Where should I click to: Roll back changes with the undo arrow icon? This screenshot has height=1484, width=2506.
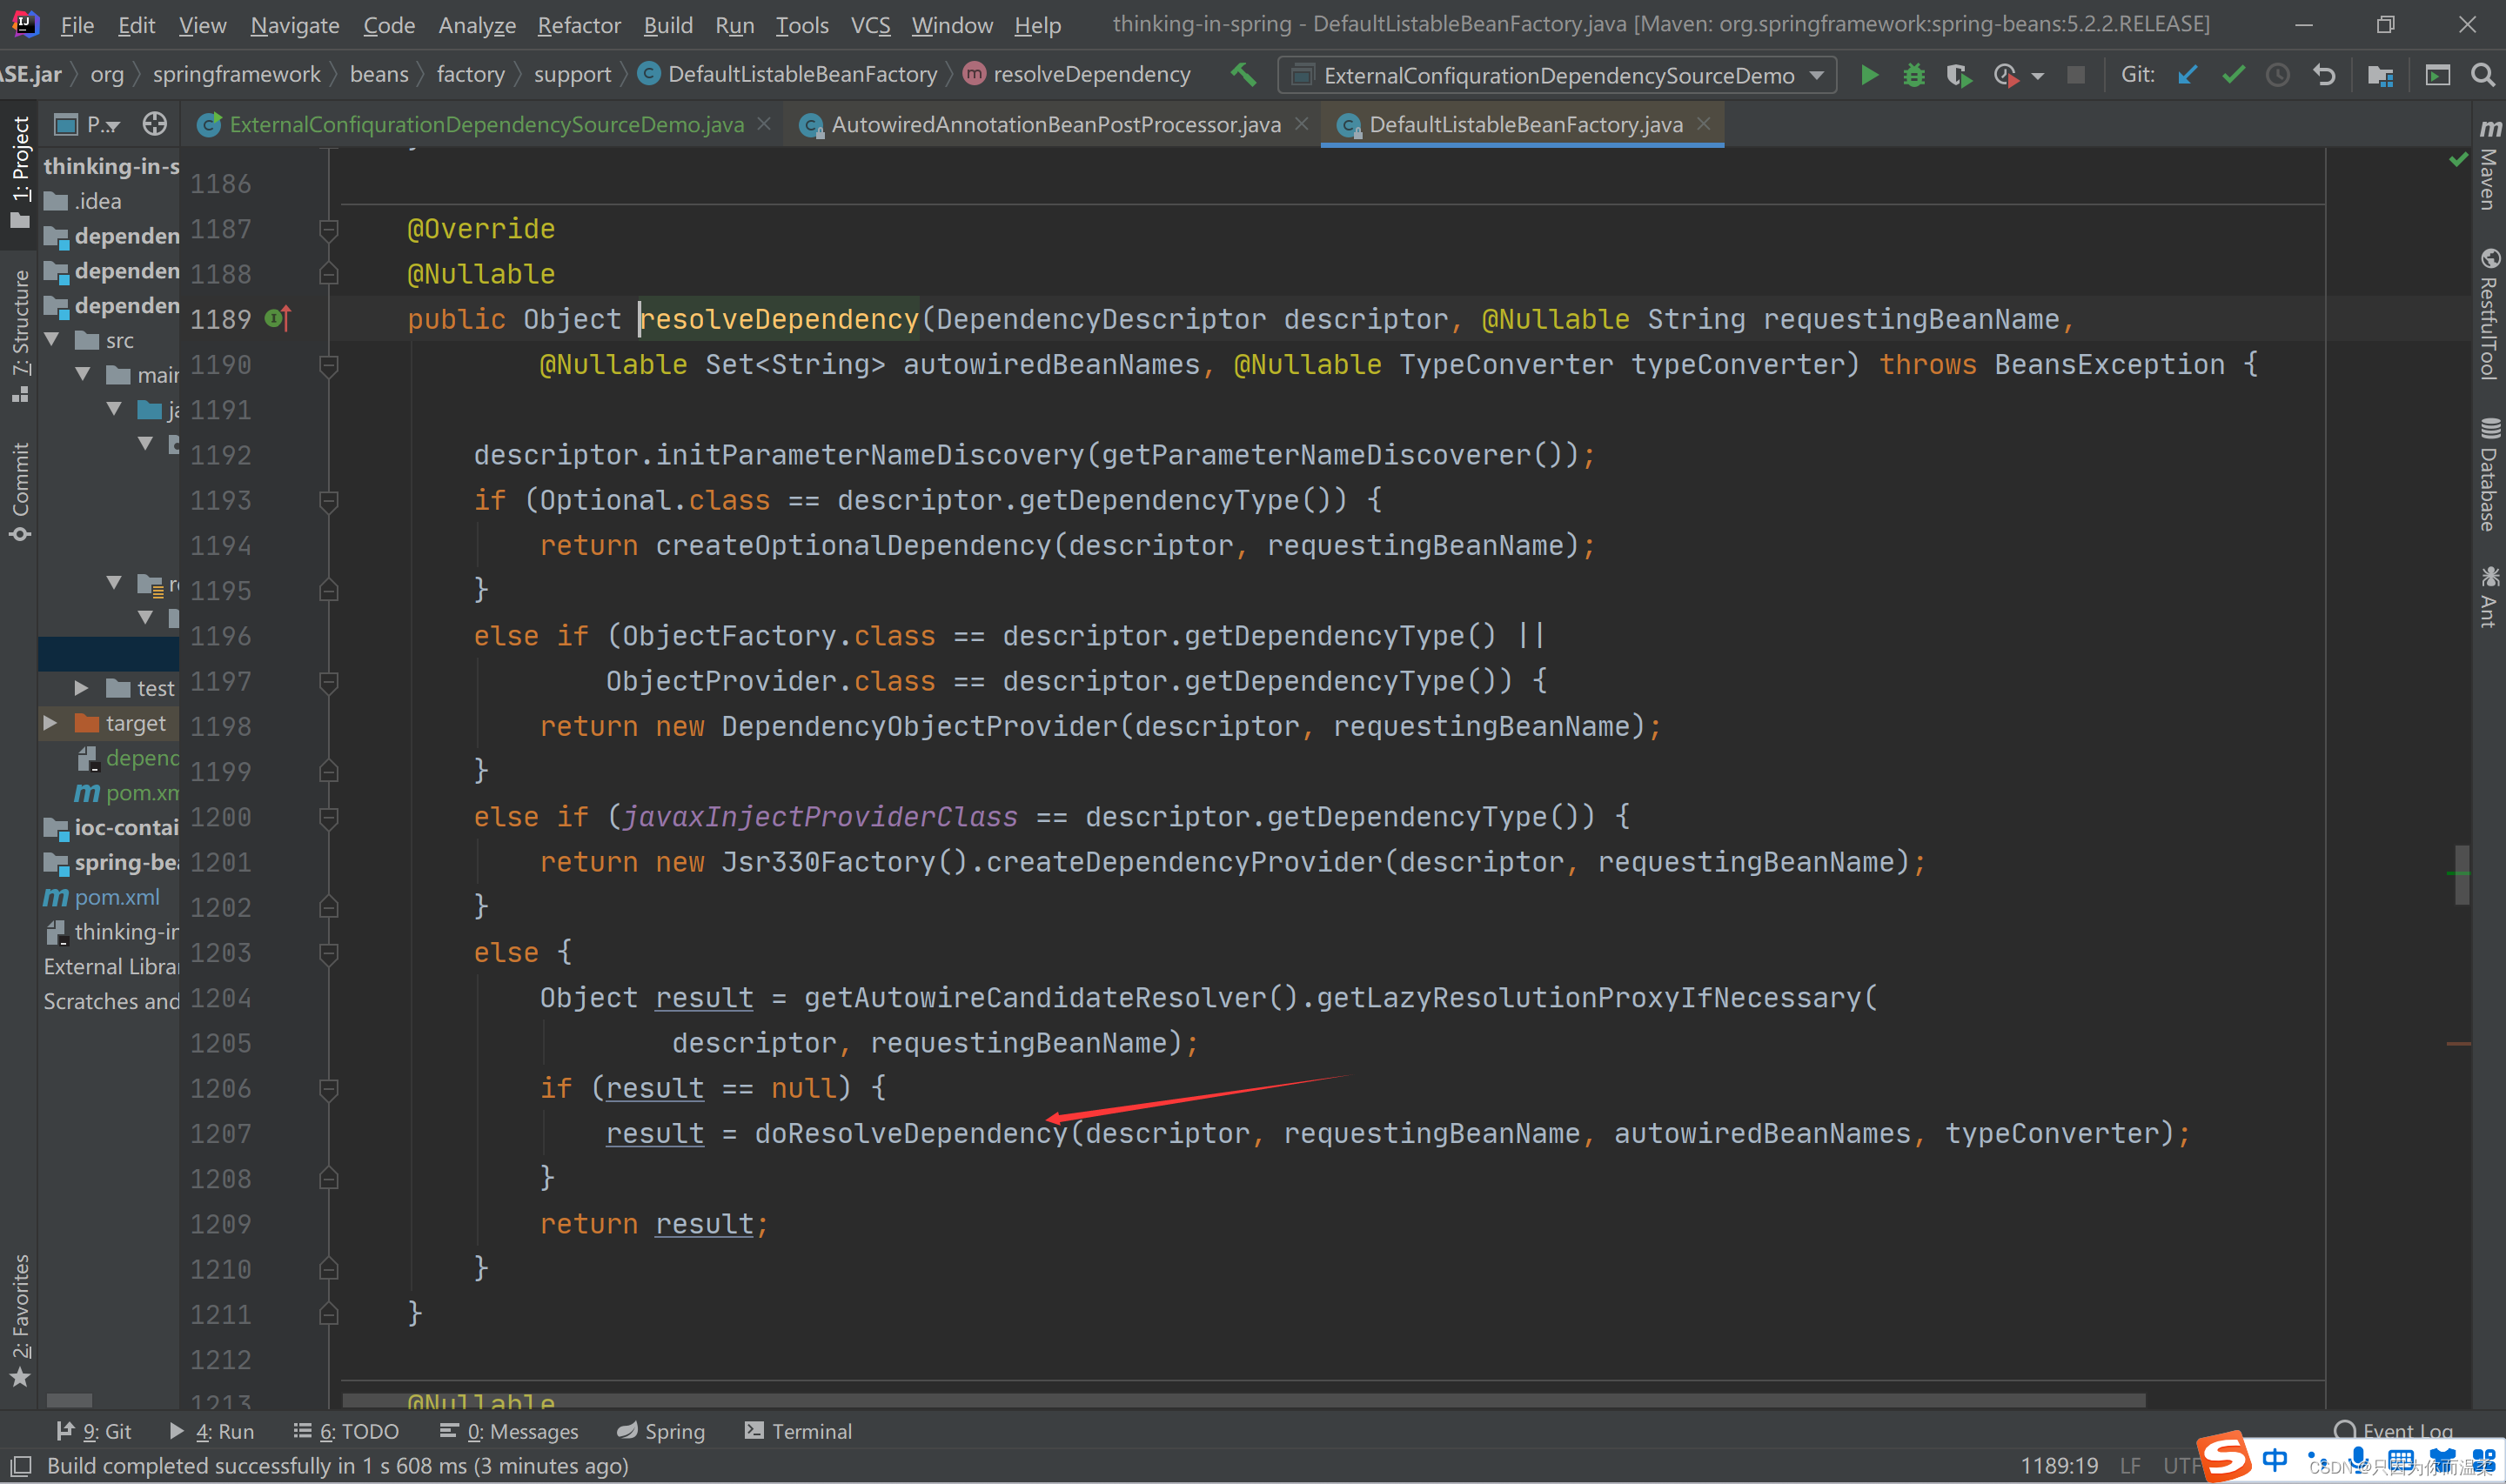point(2324,75)
